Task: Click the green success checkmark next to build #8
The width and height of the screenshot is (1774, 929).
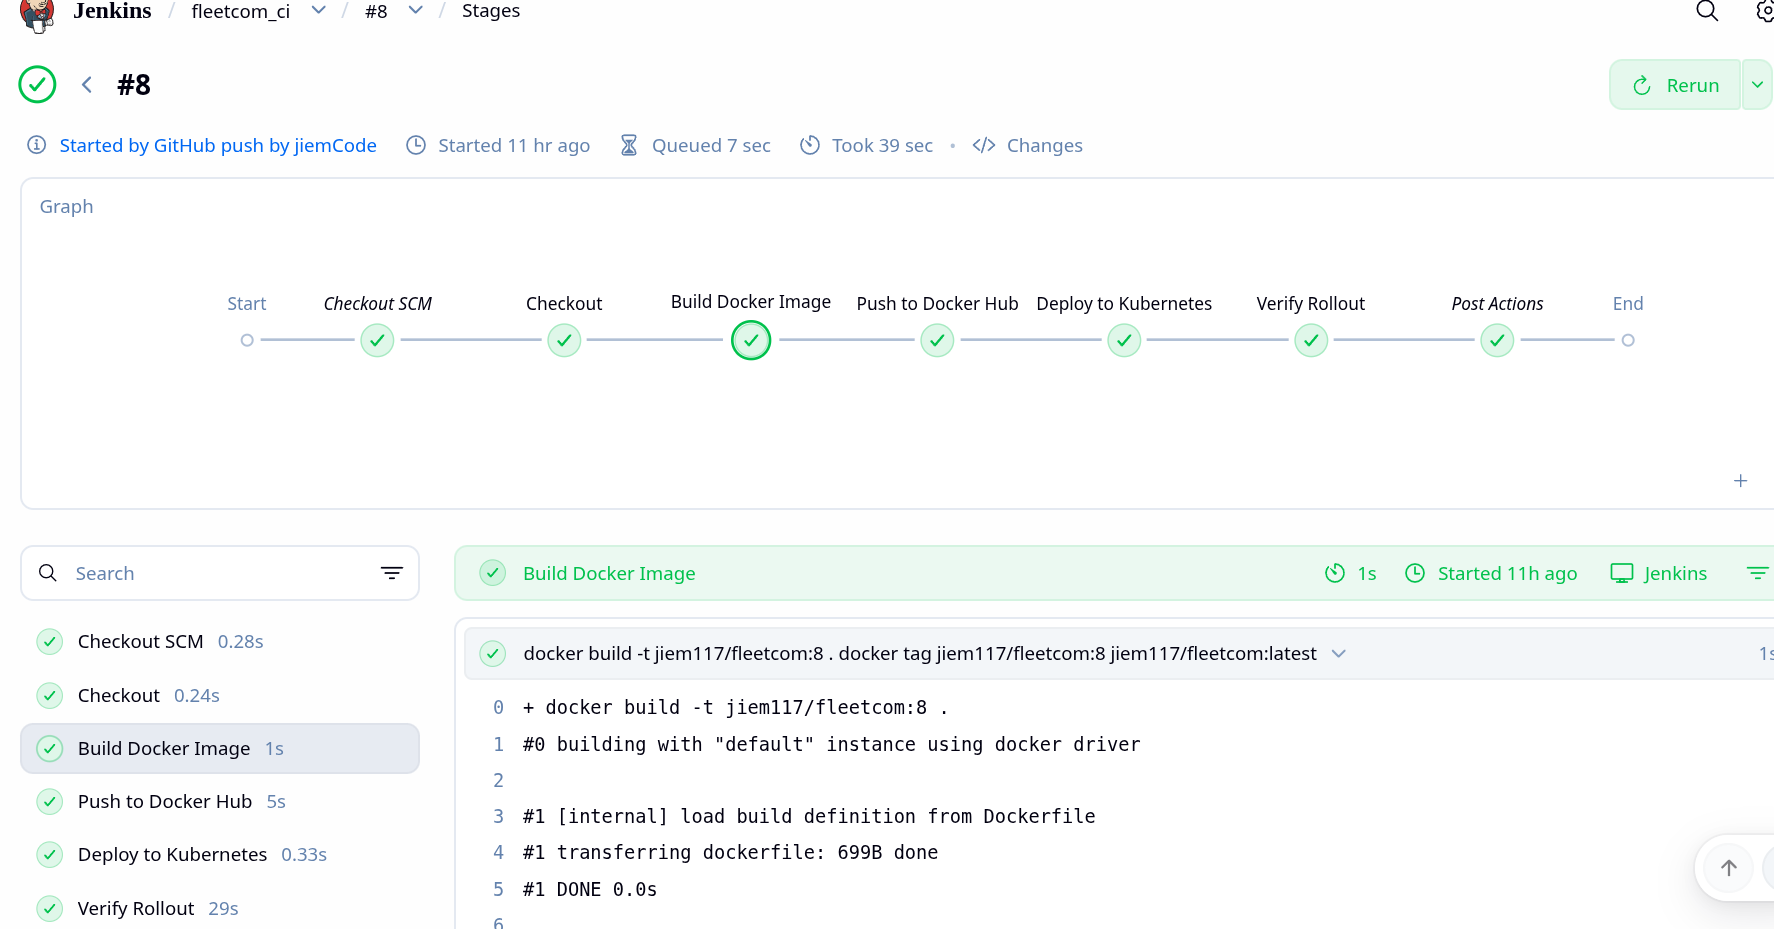Action: point(37,84)
